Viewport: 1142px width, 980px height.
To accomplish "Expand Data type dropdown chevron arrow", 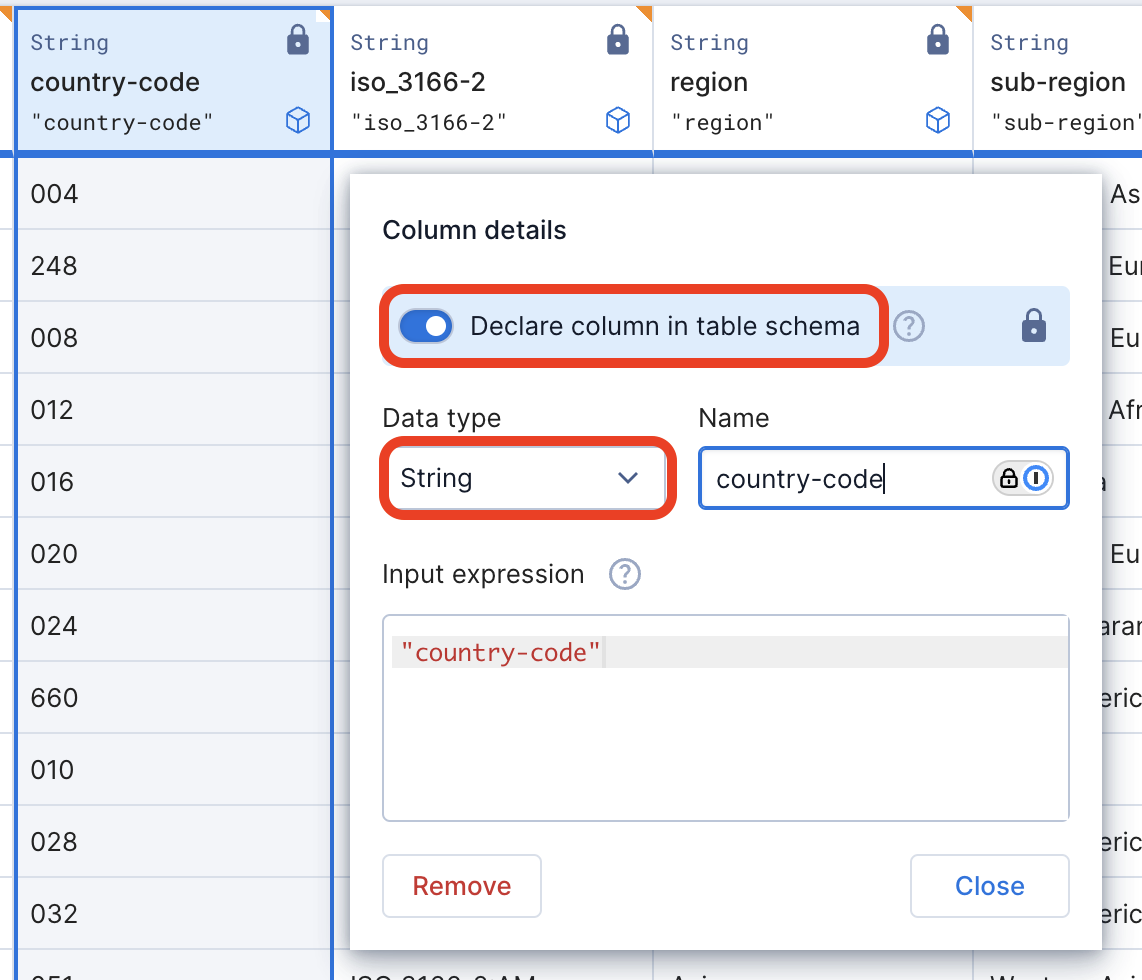I will click(x=628, y=479).
